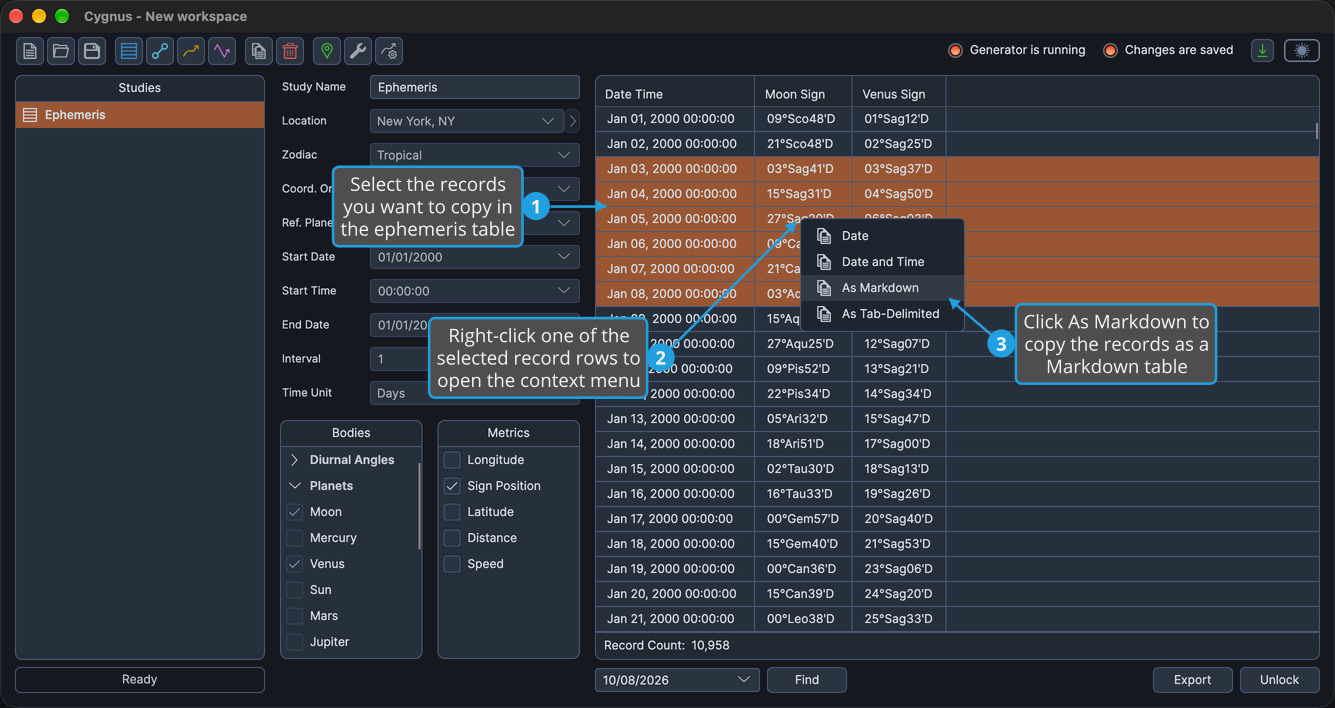Click the cyan two-node connection icon
Viewport: 1335px width, 708px height.
(159, 51)
